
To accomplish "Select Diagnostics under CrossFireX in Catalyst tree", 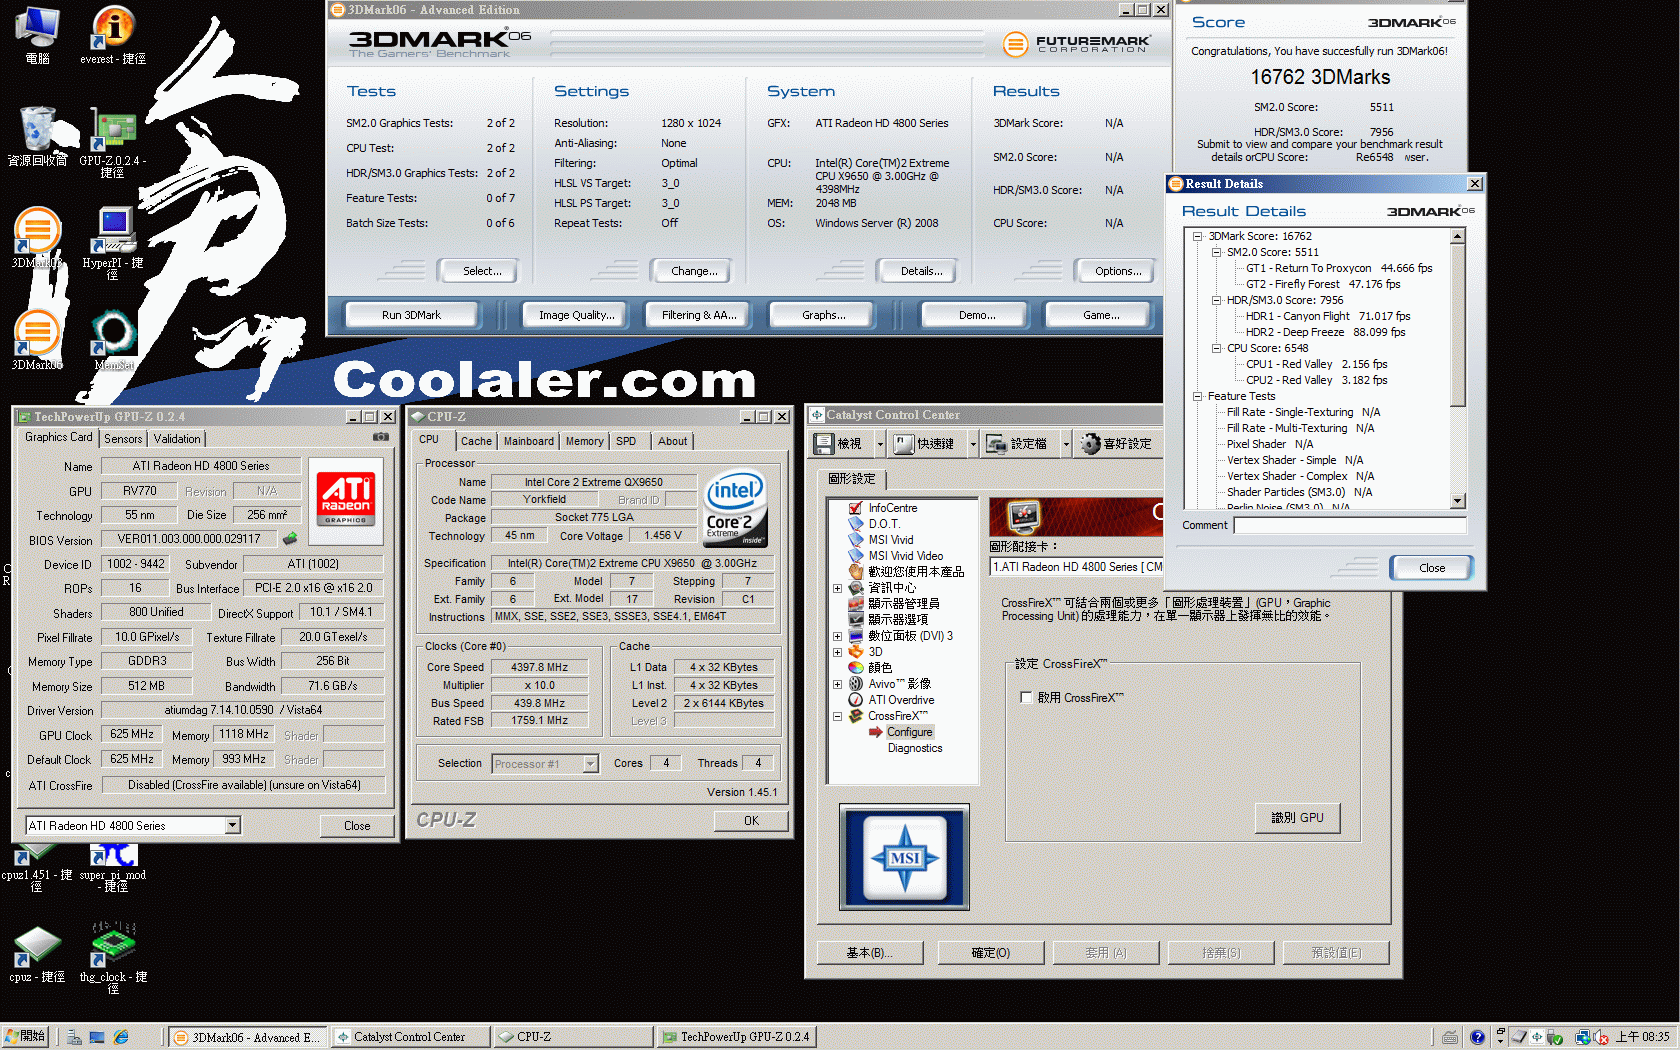I will [x=914, y=748].
